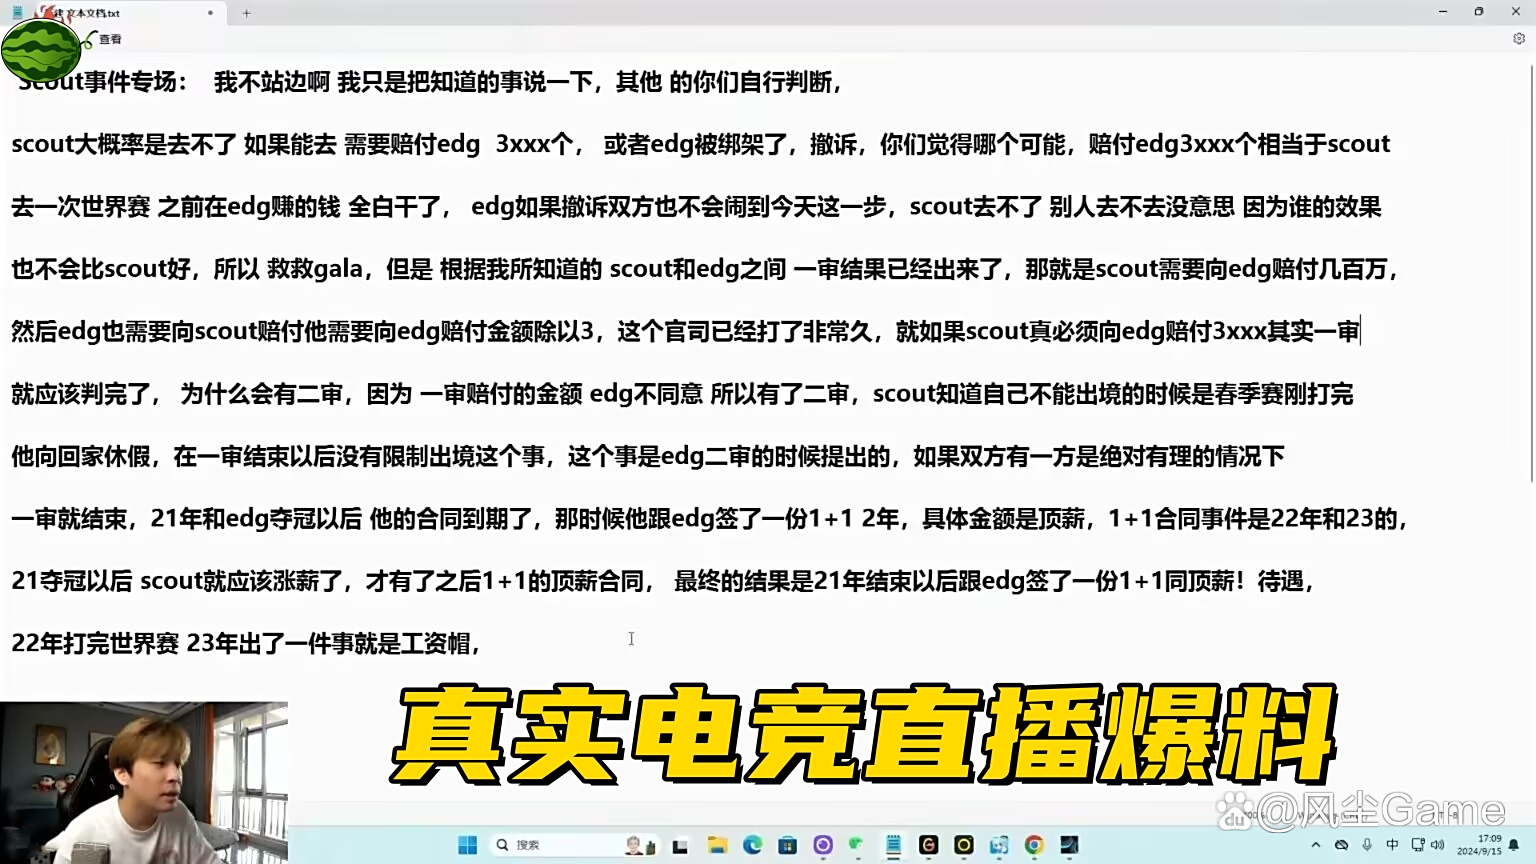Click the cloud sync tray icon
The height and width of the screenshot is (864, 1536).
pyautogui.click(x=1342, y=845)
